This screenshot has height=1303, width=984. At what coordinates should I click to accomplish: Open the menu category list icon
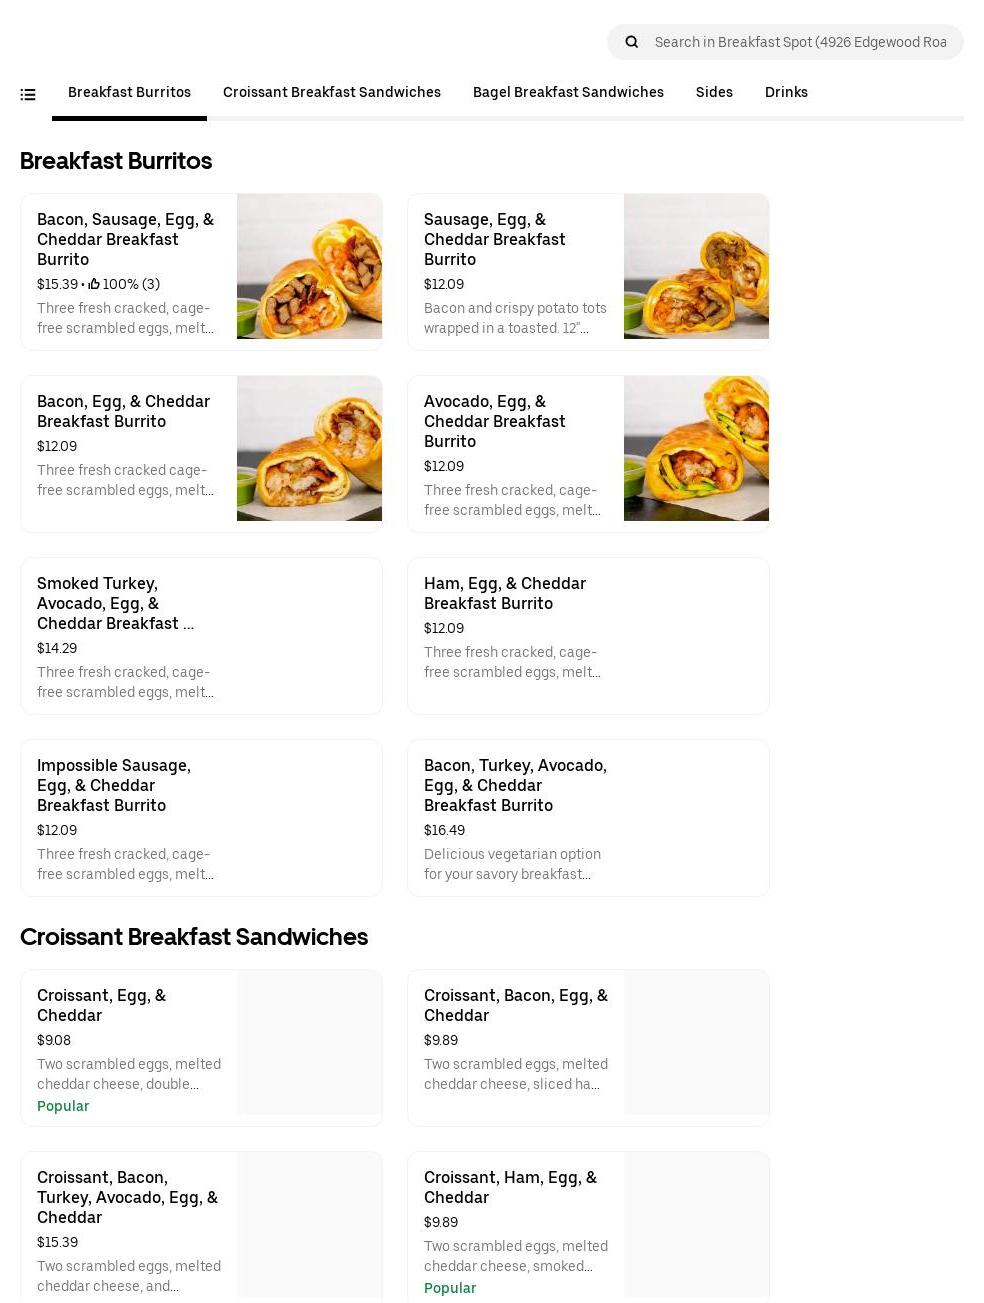[x=28, y=95]
